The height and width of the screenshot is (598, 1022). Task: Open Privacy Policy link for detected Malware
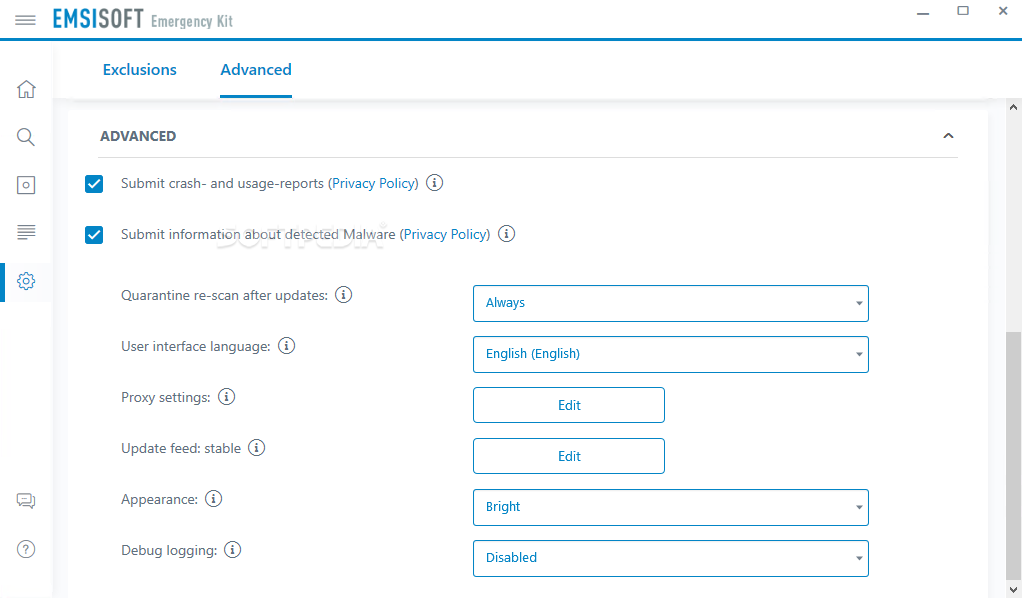coord(445,234)
